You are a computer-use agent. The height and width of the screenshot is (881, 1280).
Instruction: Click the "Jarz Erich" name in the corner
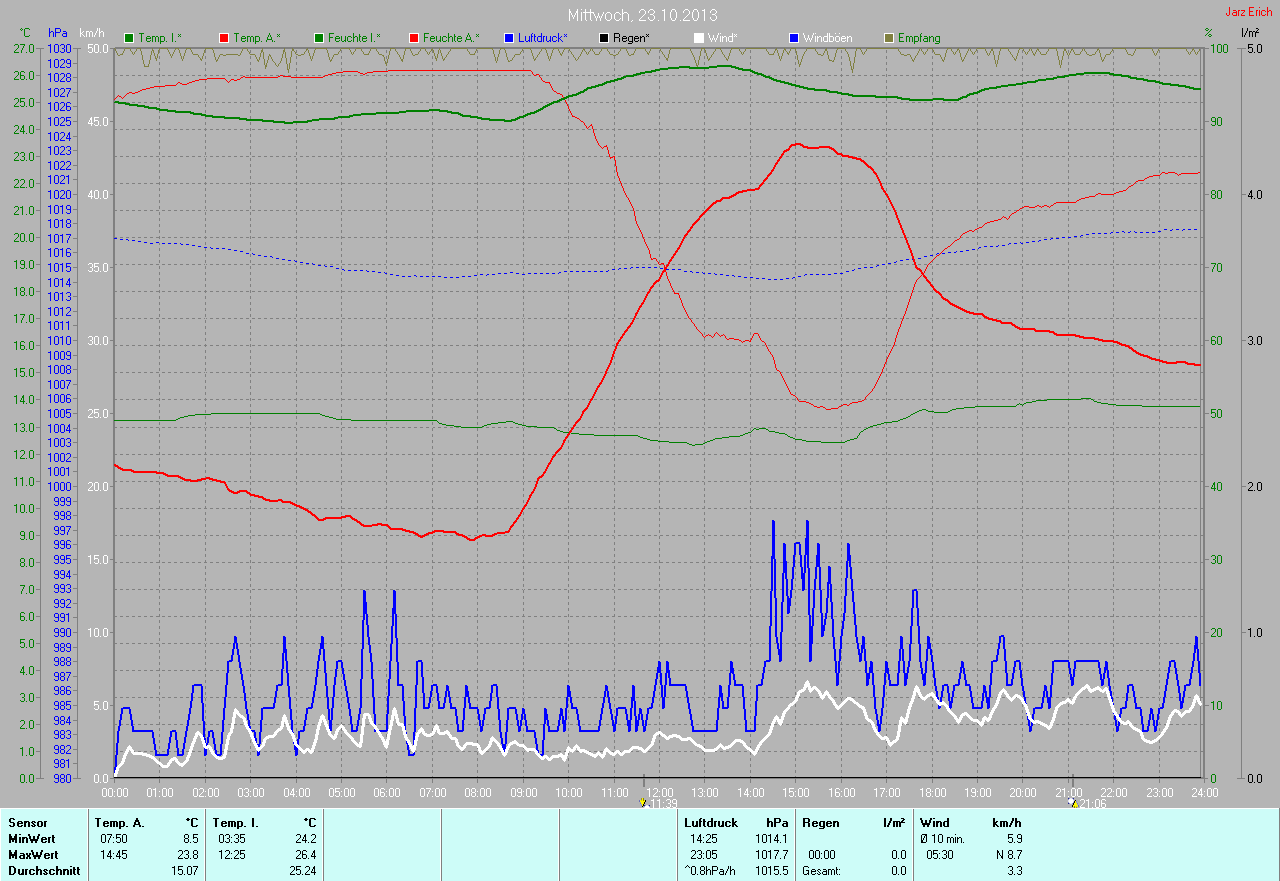click(1249, 12)
